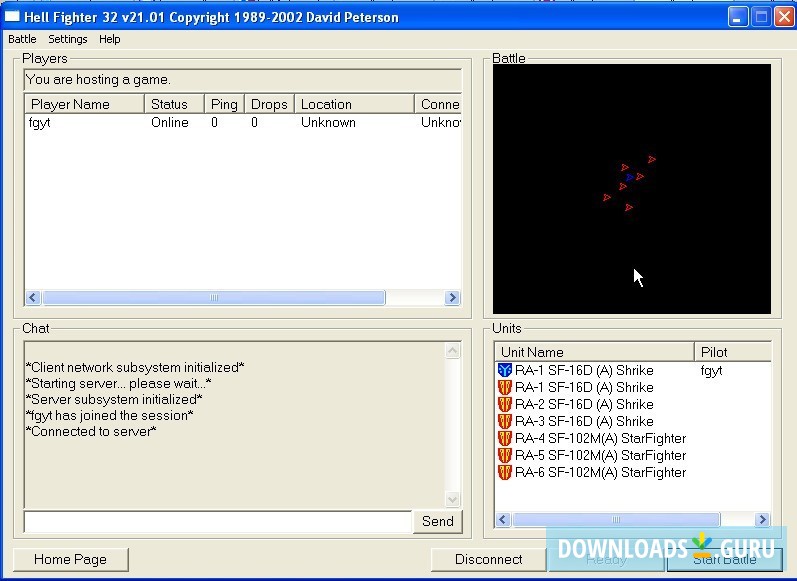Click the pilot name fgyt in Units

pos(711,371)
